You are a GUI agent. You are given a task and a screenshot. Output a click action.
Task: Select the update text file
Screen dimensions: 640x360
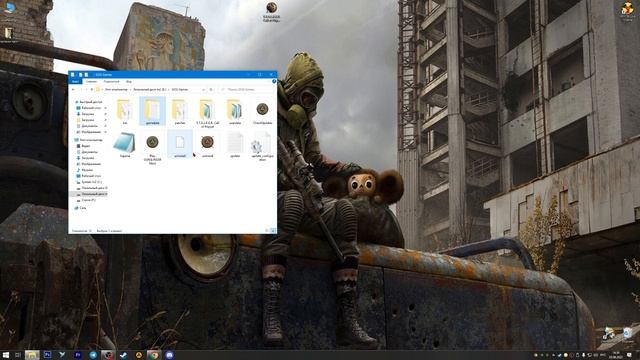(235, 144)
